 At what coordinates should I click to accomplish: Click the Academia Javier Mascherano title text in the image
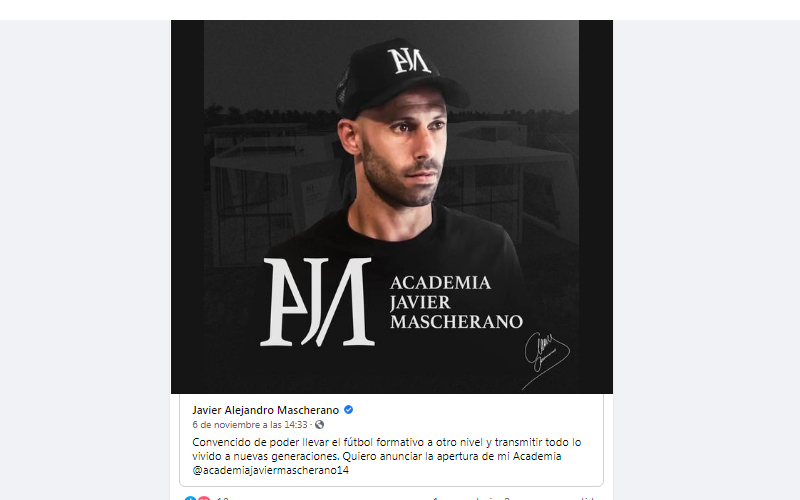tap(456, 302)
